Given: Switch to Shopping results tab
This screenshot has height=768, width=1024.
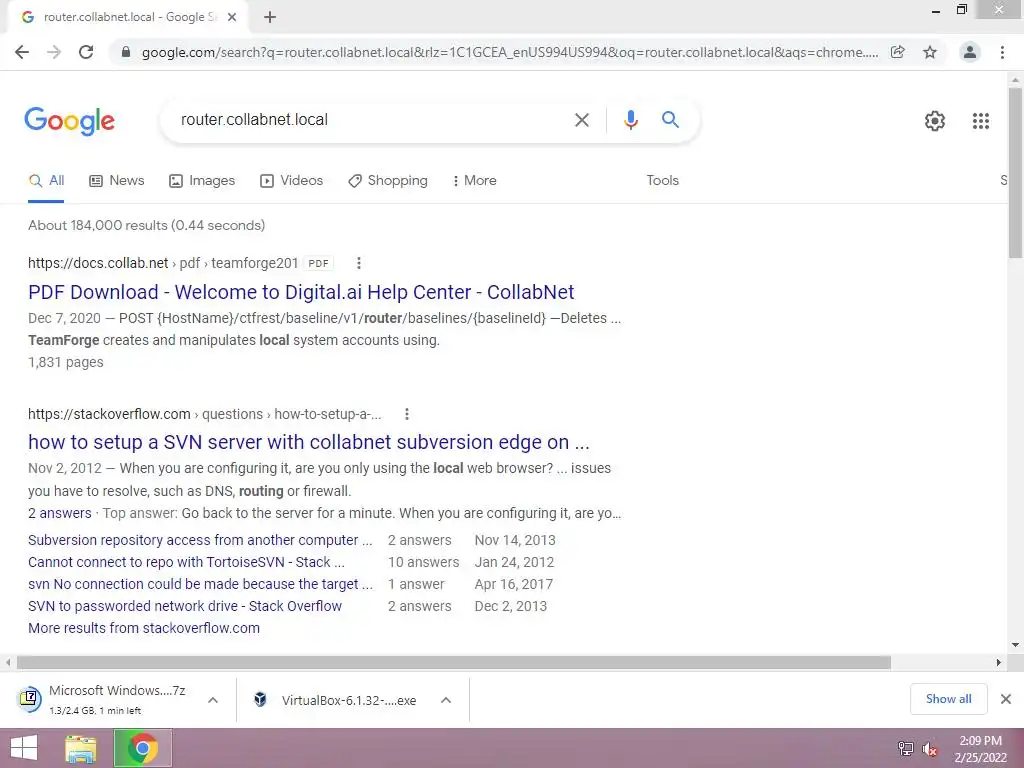Looking at the screenshot, I should pos(388,181).
